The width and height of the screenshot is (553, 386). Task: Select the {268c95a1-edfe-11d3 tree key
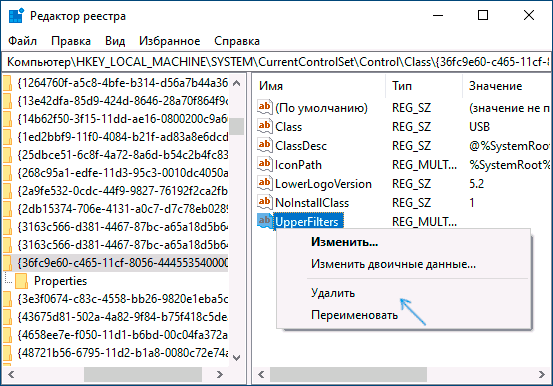[x=122, y=173]
